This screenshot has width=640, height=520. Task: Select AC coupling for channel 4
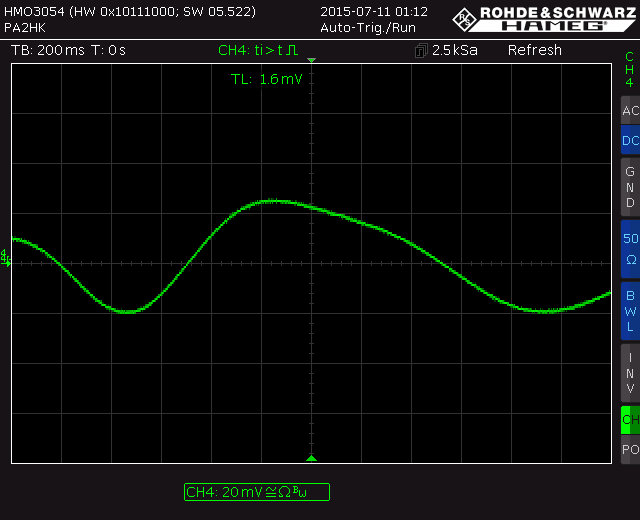pos(629,111)
